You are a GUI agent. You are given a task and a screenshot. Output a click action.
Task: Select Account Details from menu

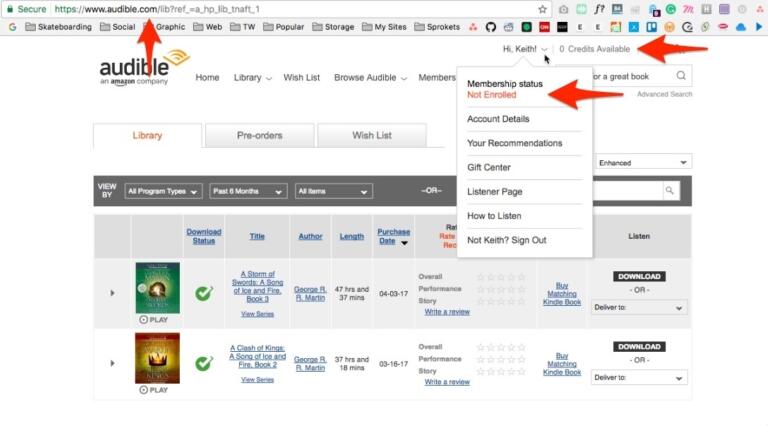498,119
